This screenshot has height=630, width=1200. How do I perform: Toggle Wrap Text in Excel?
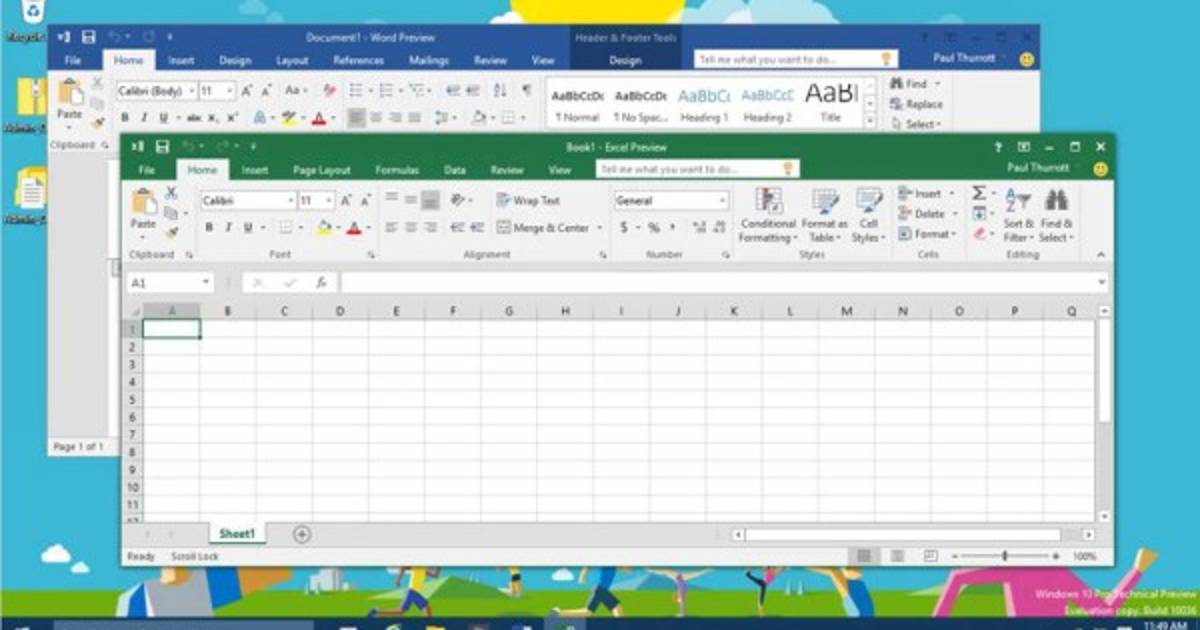[528, 200]
